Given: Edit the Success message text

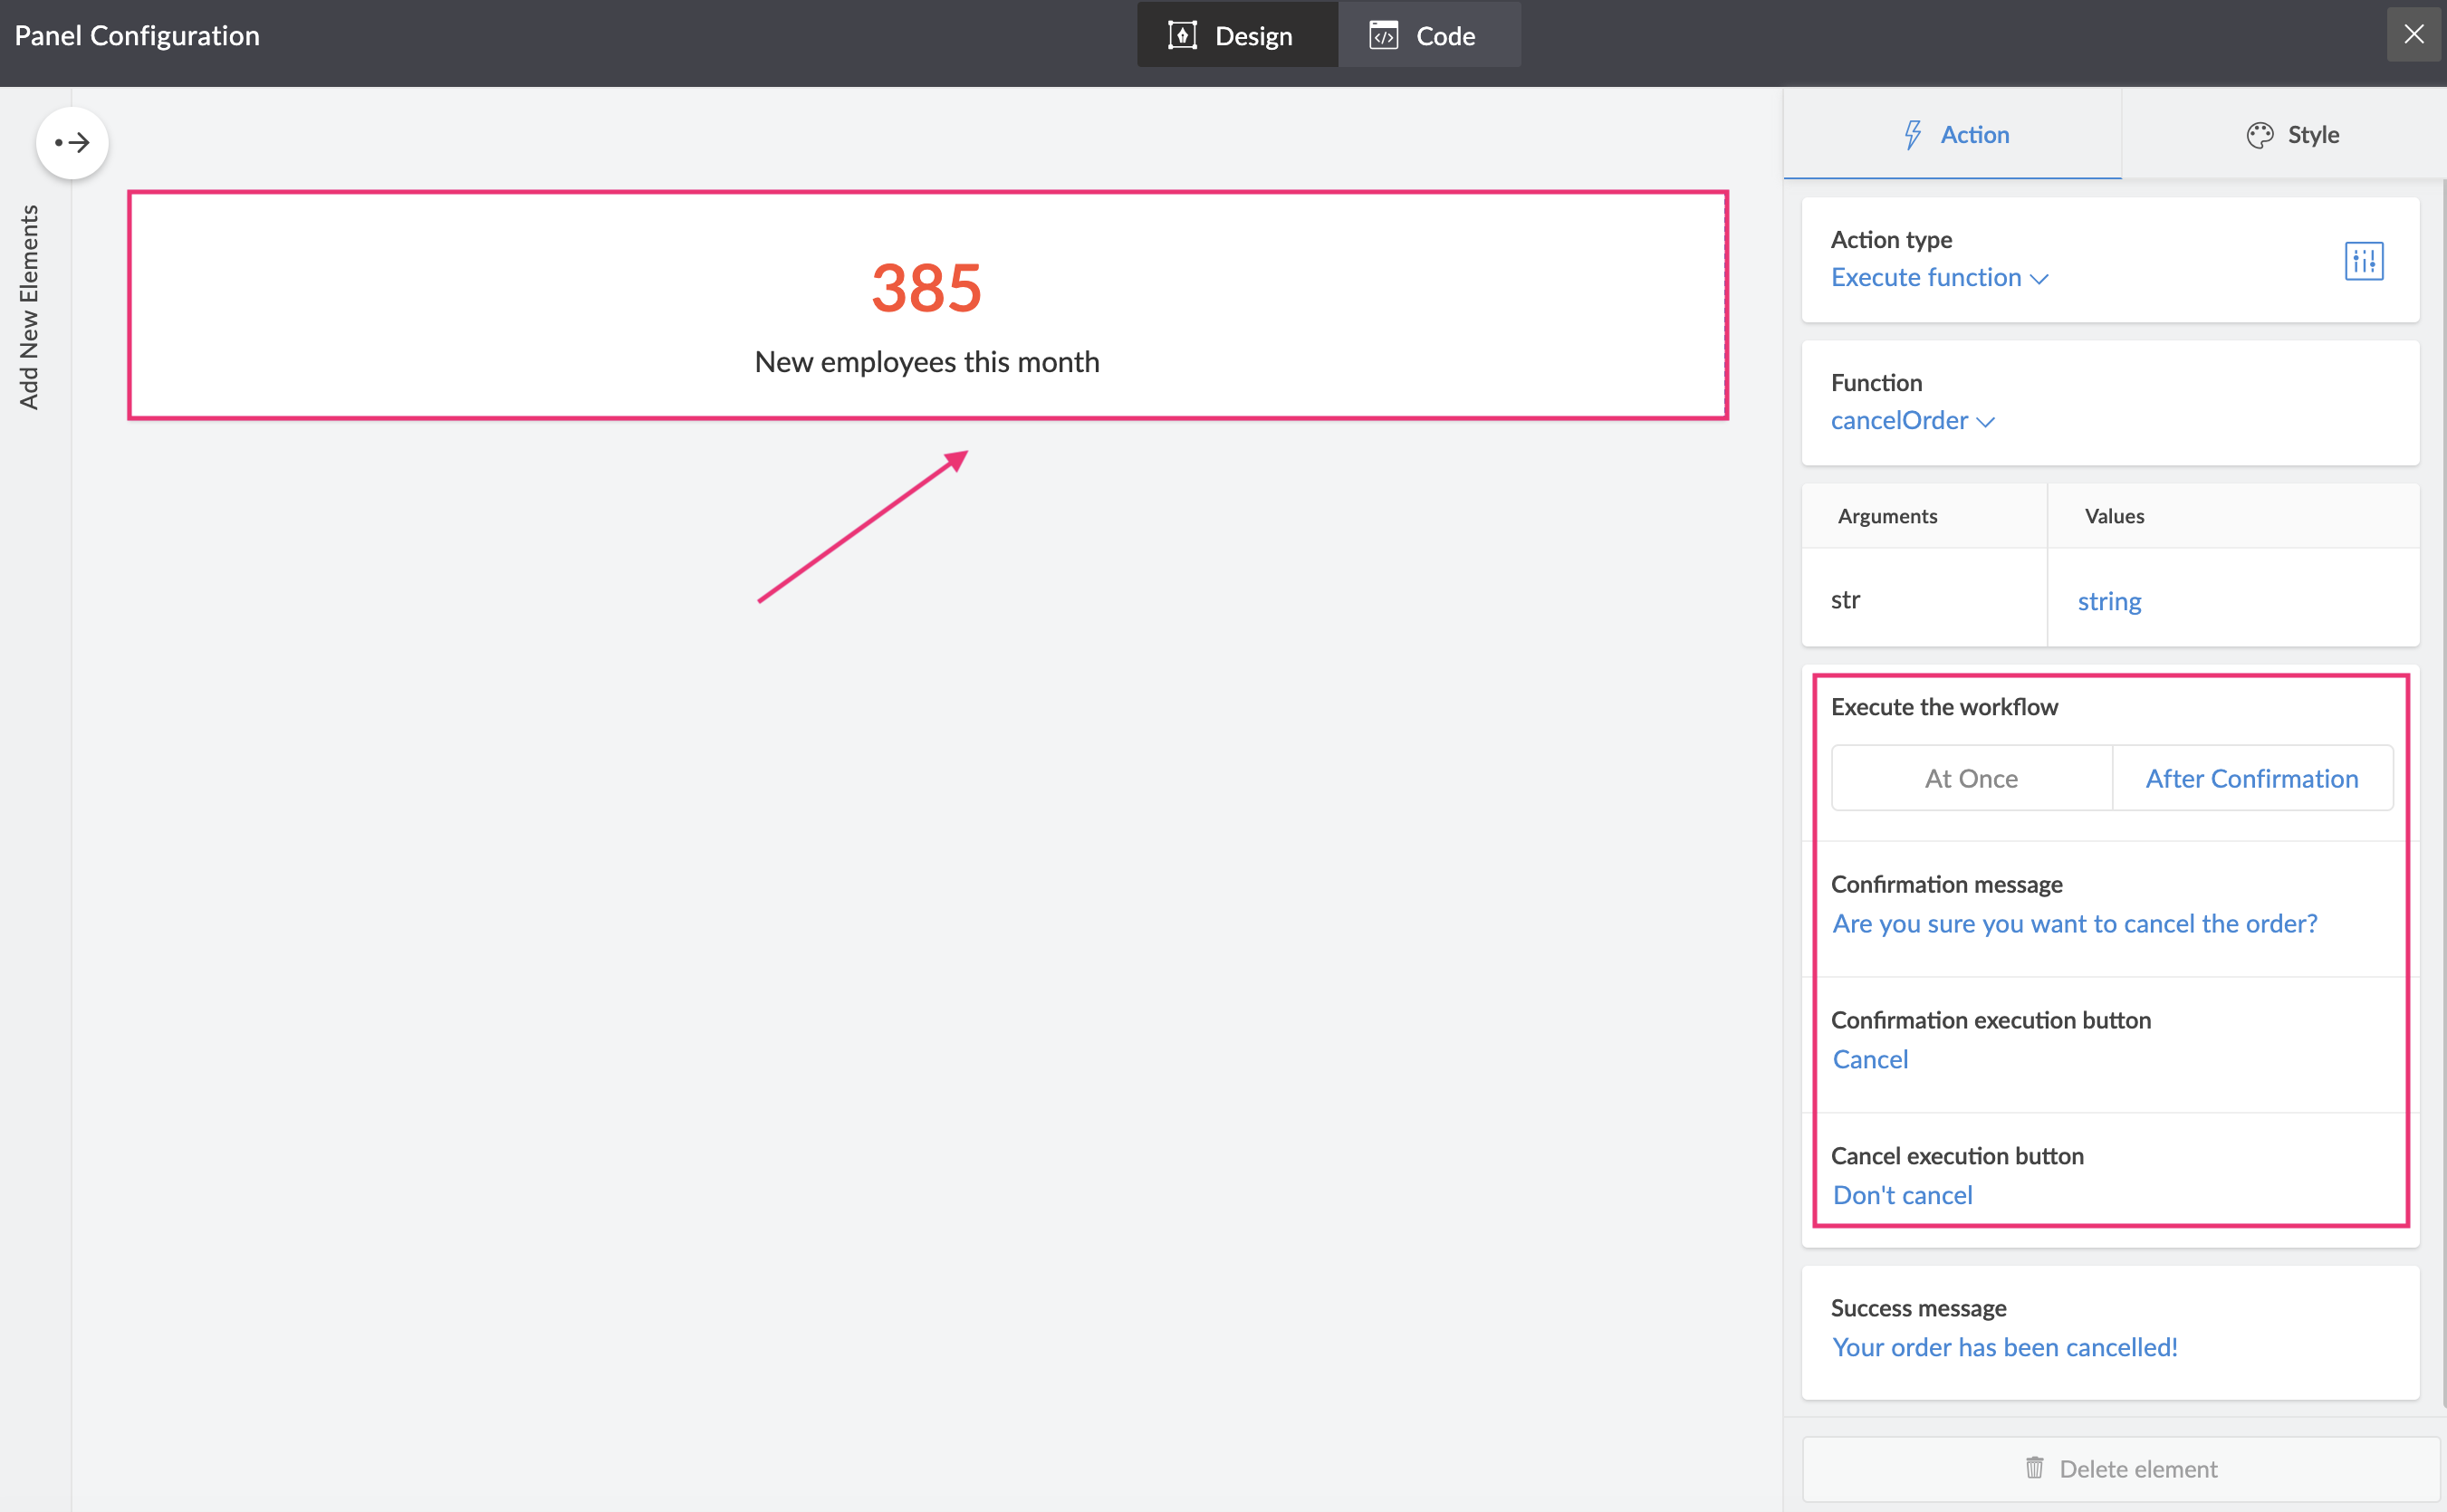Looking at the screenshot, I should pyautogui.click(x=2004, y=1346).
